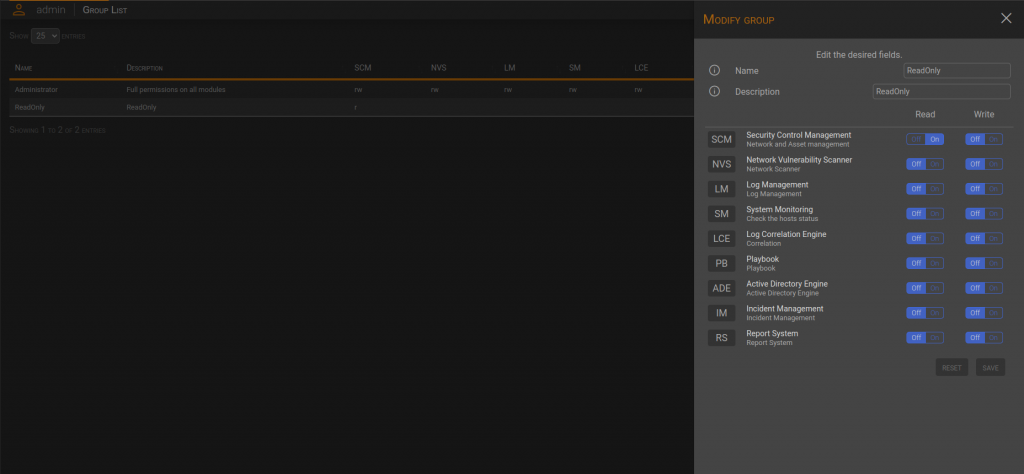
Task: Toggle Read permission for Report System
Action: (925, 338)
